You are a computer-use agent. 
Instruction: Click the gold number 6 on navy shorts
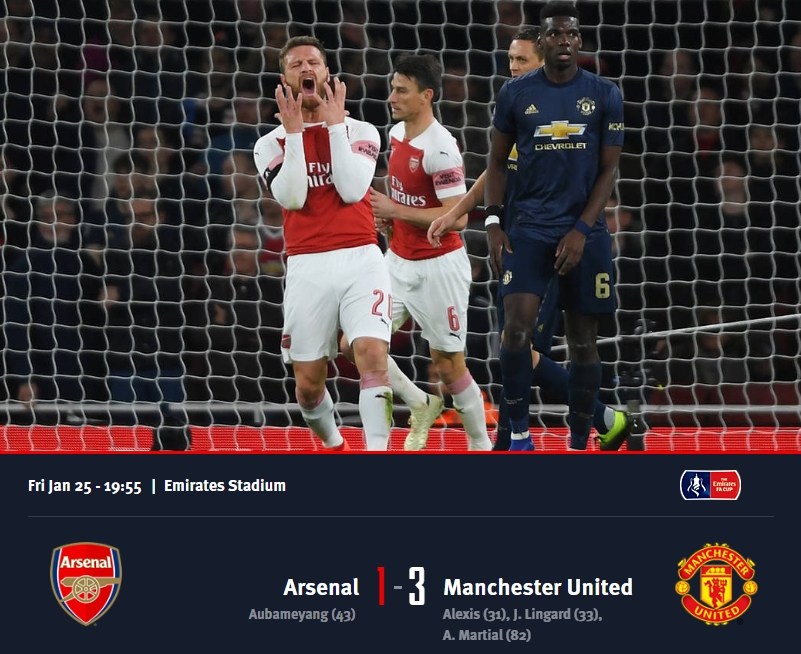603,286
